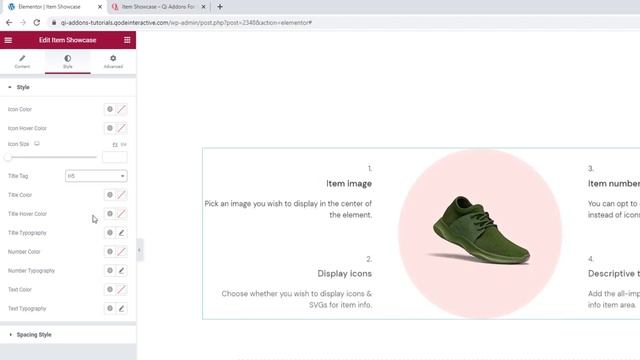Open global fonts for Number Typography
640x360 pixels.
(110, 271)
